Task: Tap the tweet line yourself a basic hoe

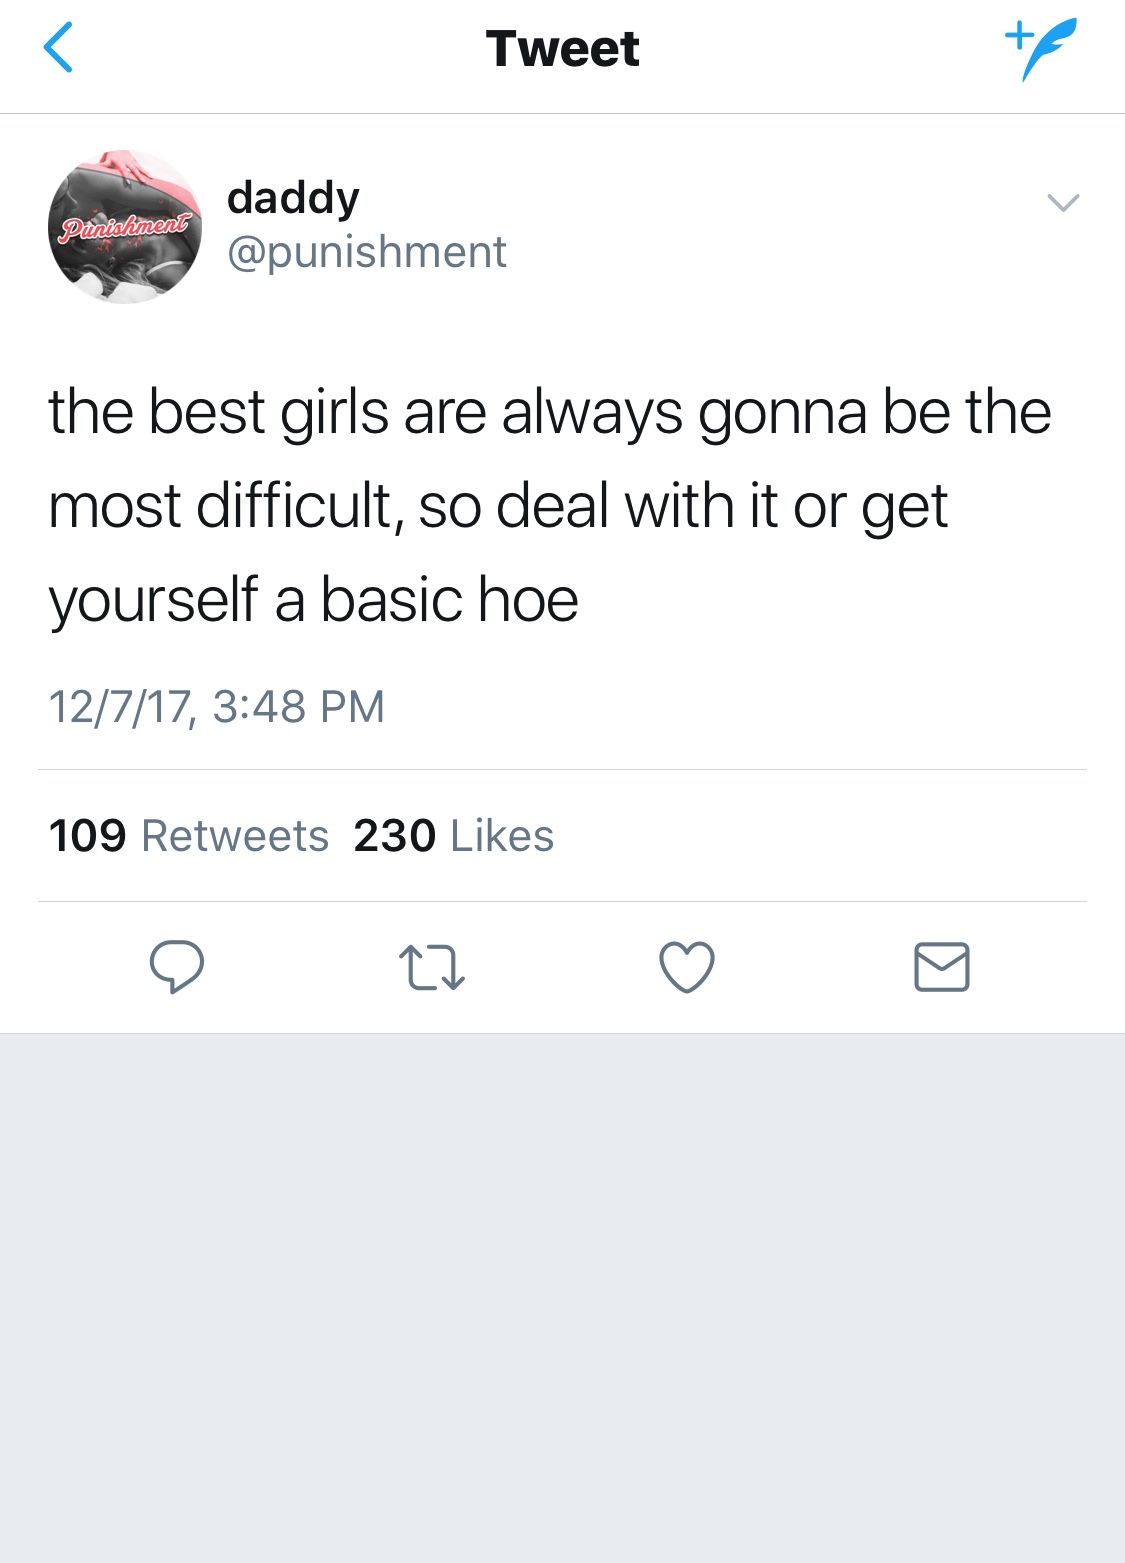Action: (x=314, y=600)
